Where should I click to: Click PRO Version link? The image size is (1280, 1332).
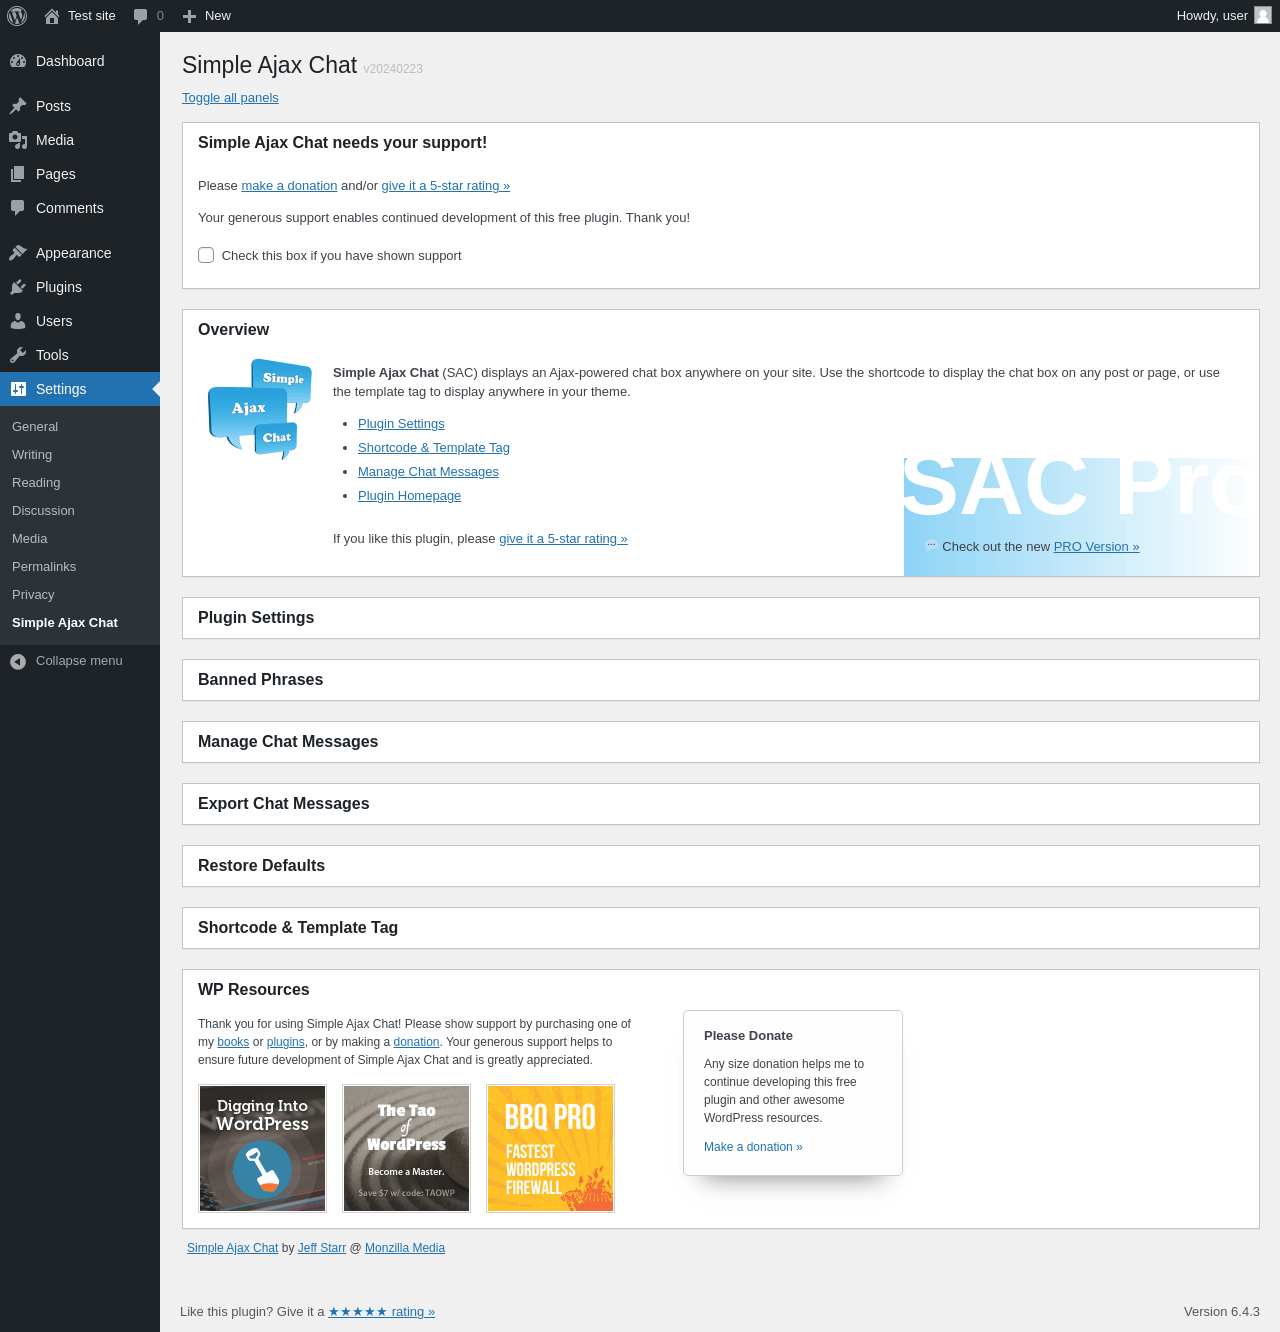click(x=1096, y=547)
